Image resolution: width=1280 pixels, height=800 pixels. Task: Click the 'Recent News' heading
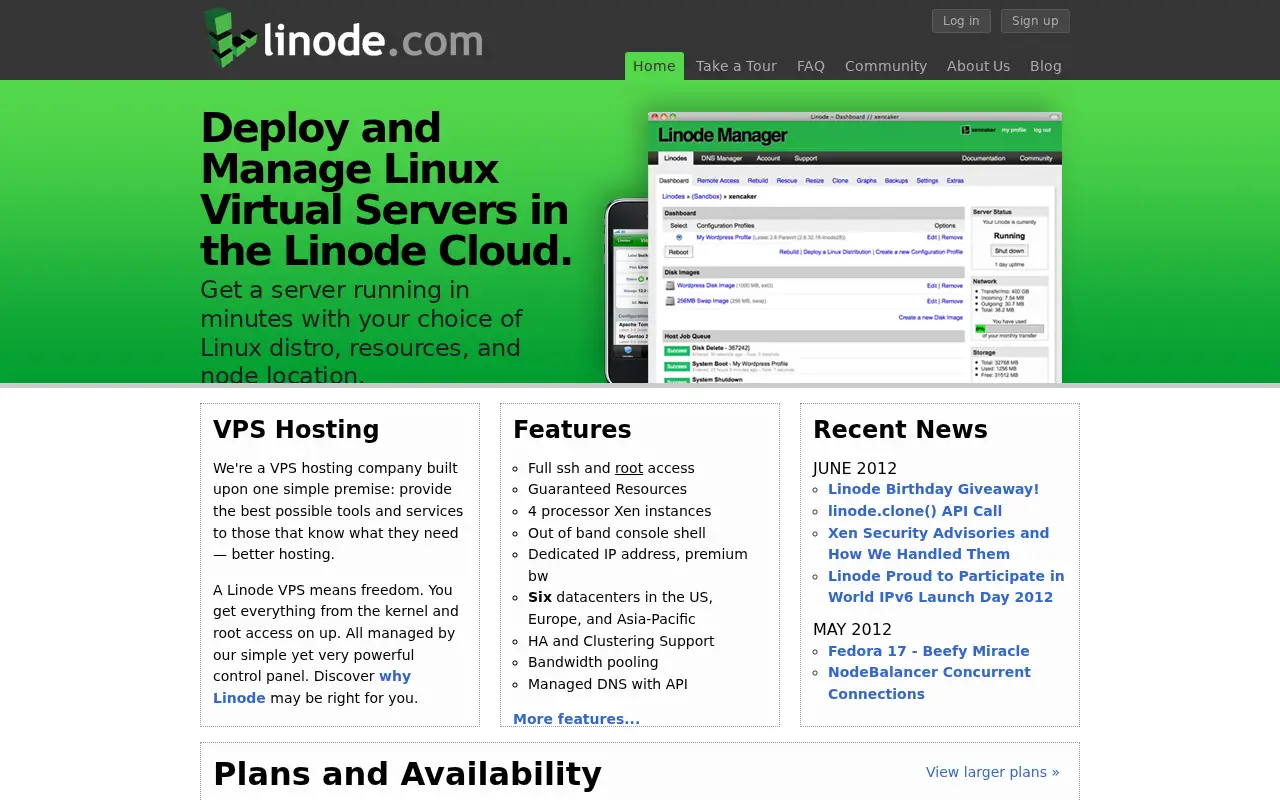click(x=900, y=430)
